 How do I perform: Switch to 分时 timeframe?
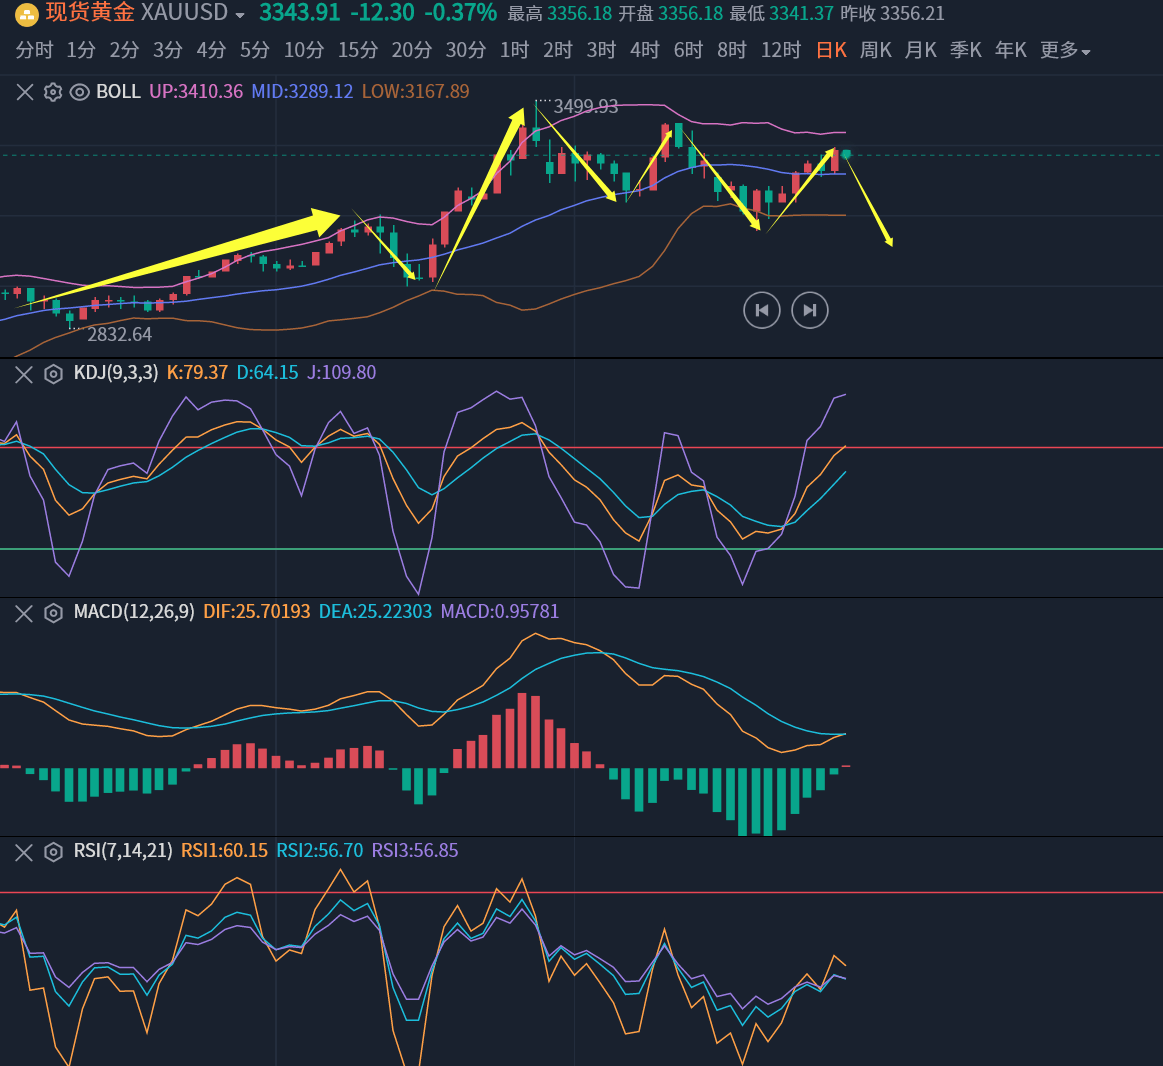click(x=34, y=50)
